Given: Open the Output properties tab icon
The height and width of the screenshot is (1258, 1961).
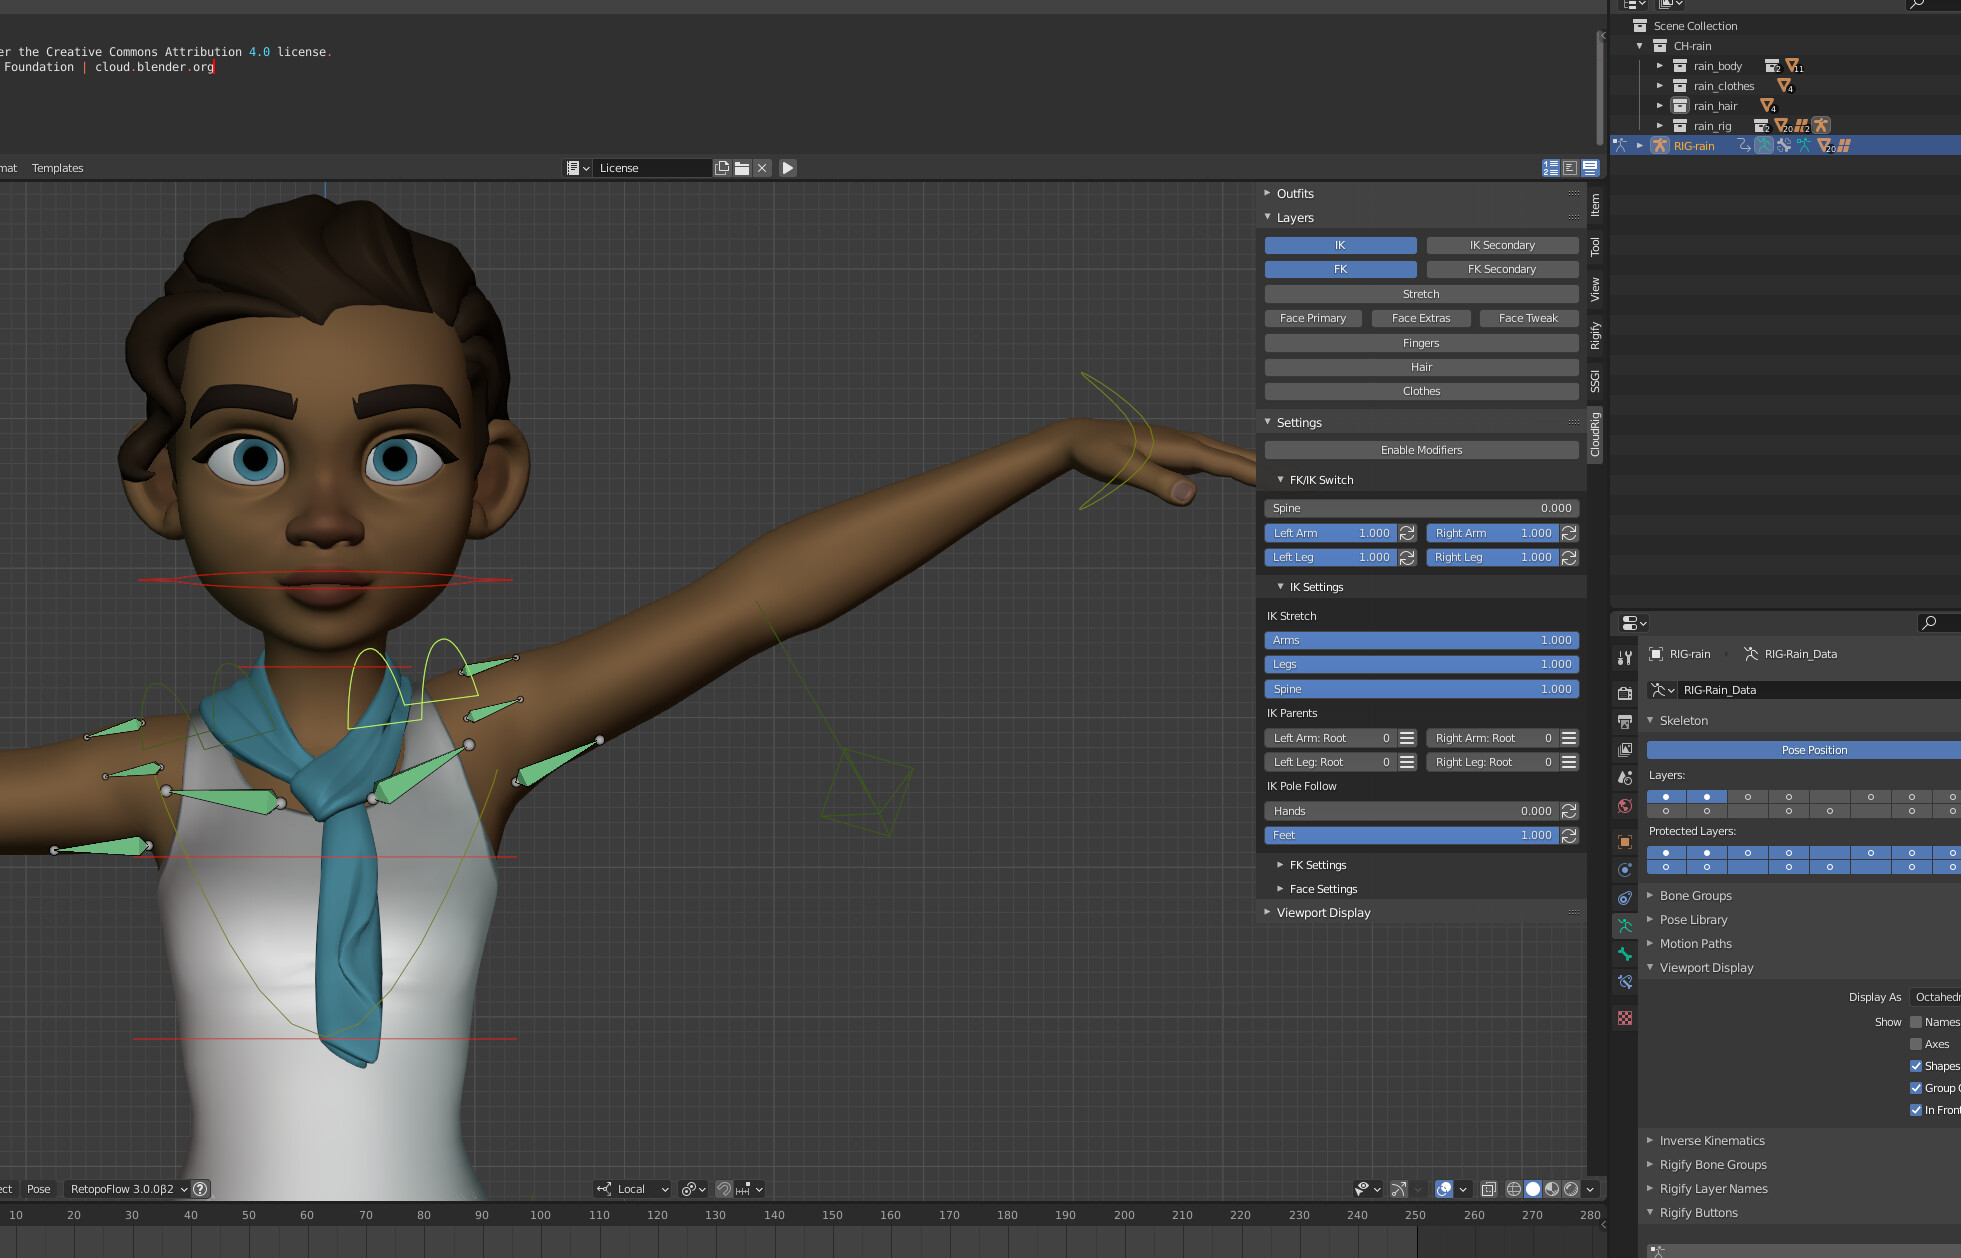Looking at the screenshot, I should [1625, 721].
